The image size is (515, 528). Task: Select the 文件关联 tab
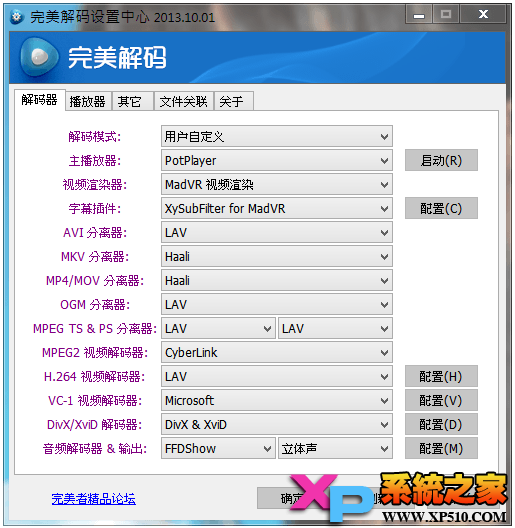(184, 101)
